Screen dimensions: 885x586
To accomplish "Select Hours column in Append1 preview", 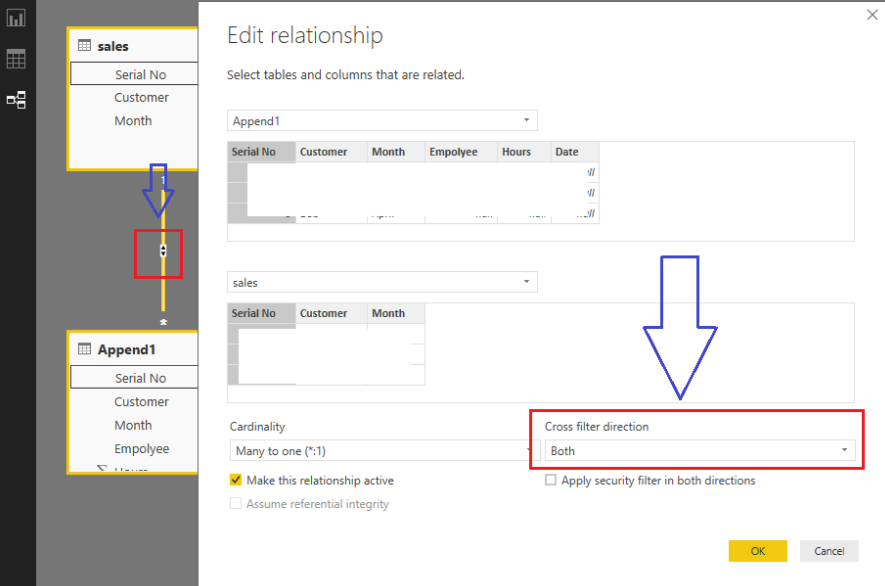I will click(x=524, y=152).
